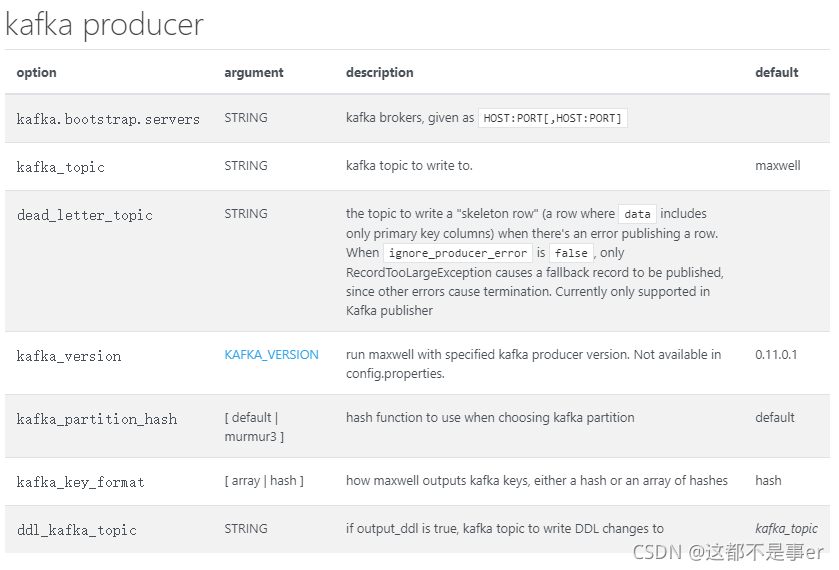The width and height of the screenshot is (839, 570).
Task: Select the kafka_version option name
Action: pos(68,356)
